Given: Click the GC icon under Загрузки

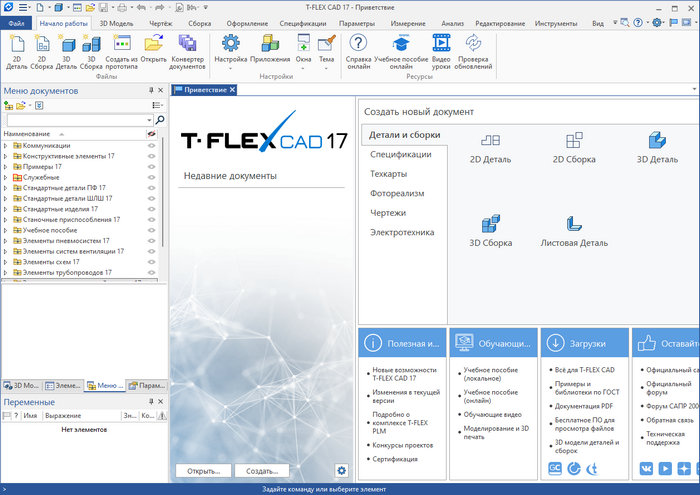Looking at the screenshot, I should click(x=554, y=468).
